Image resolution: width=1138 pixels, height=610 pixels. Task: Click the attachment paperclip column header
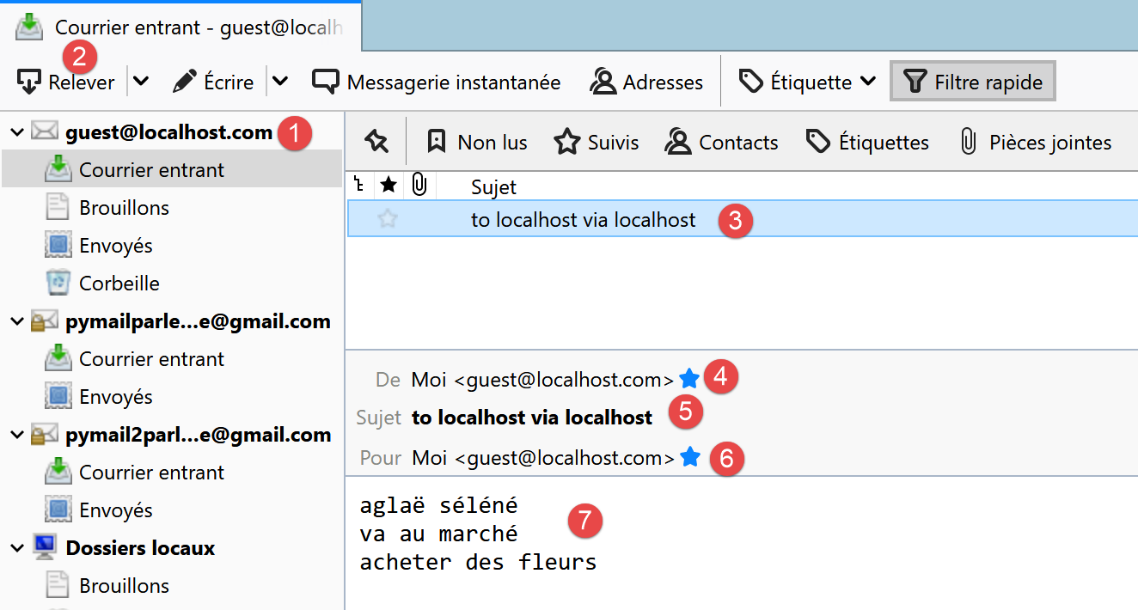(419, 186)
